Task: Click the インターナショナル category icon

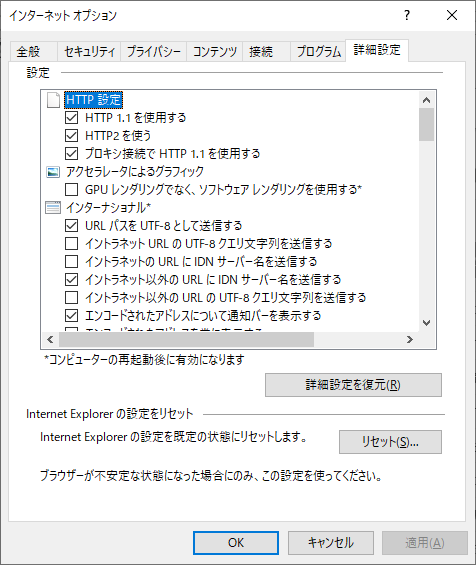Action: 53,208
